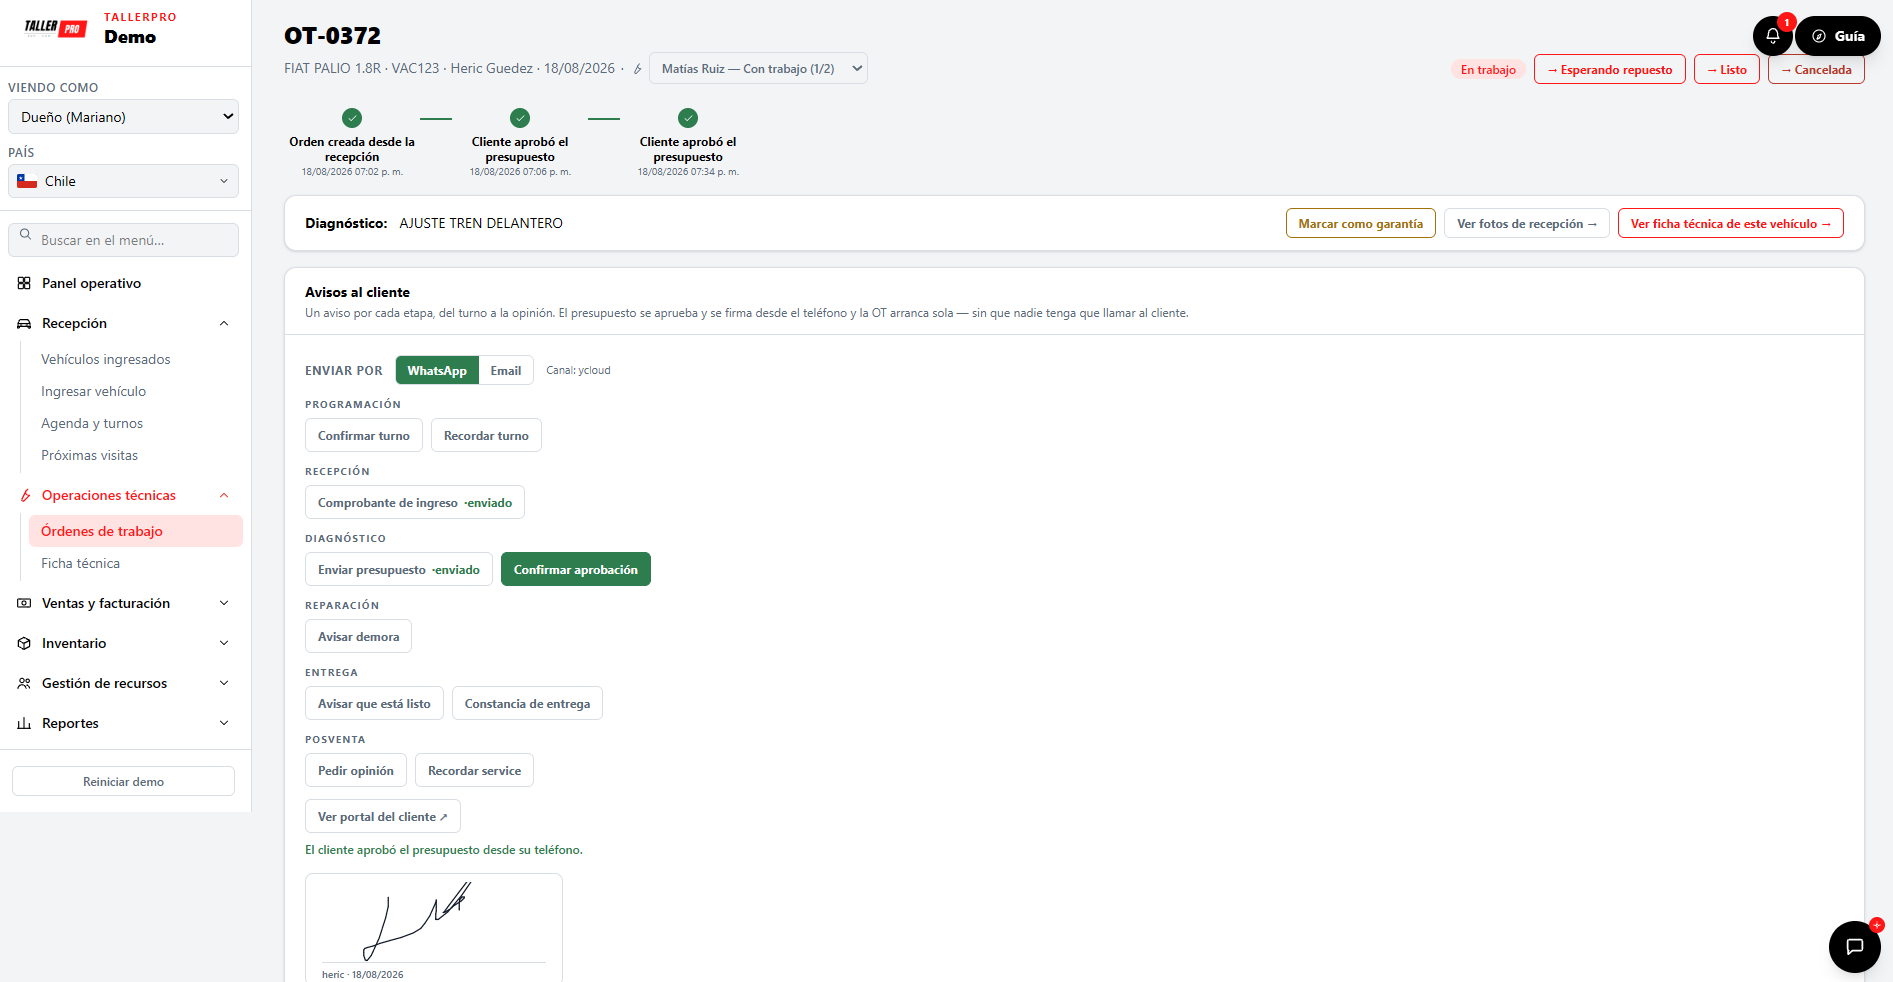
Task: Click the Ventas y facturación icon
Action: 24,603
